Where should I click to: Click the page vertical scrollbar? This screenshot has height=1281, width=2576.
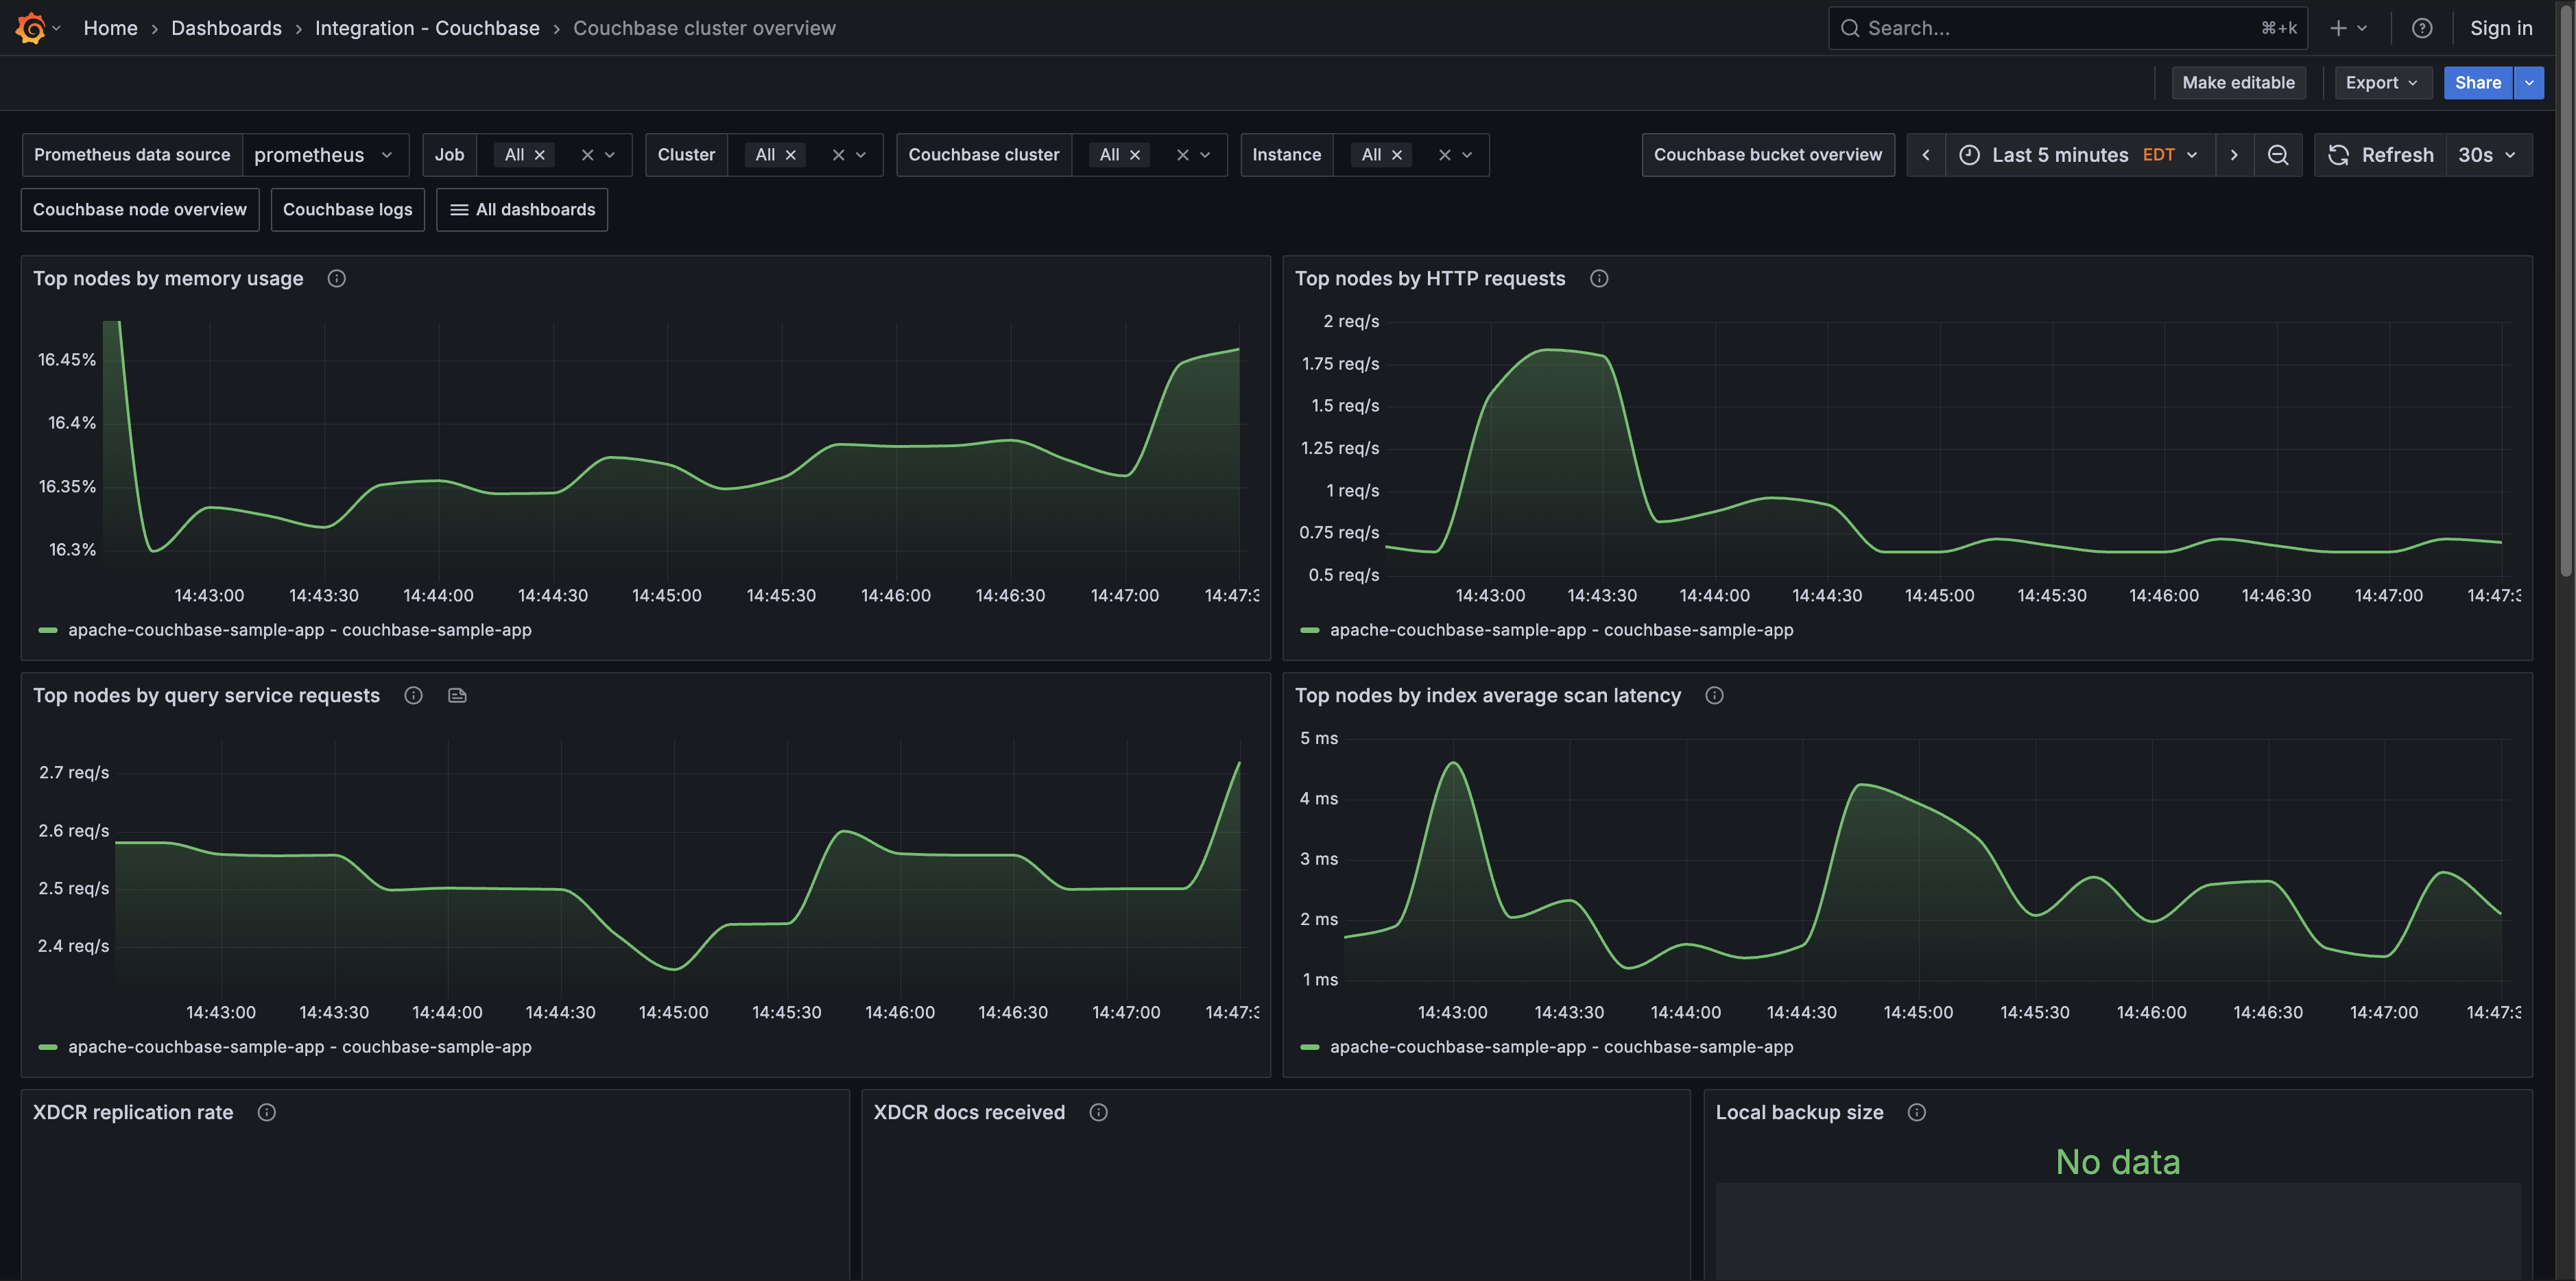(2567, 290)
